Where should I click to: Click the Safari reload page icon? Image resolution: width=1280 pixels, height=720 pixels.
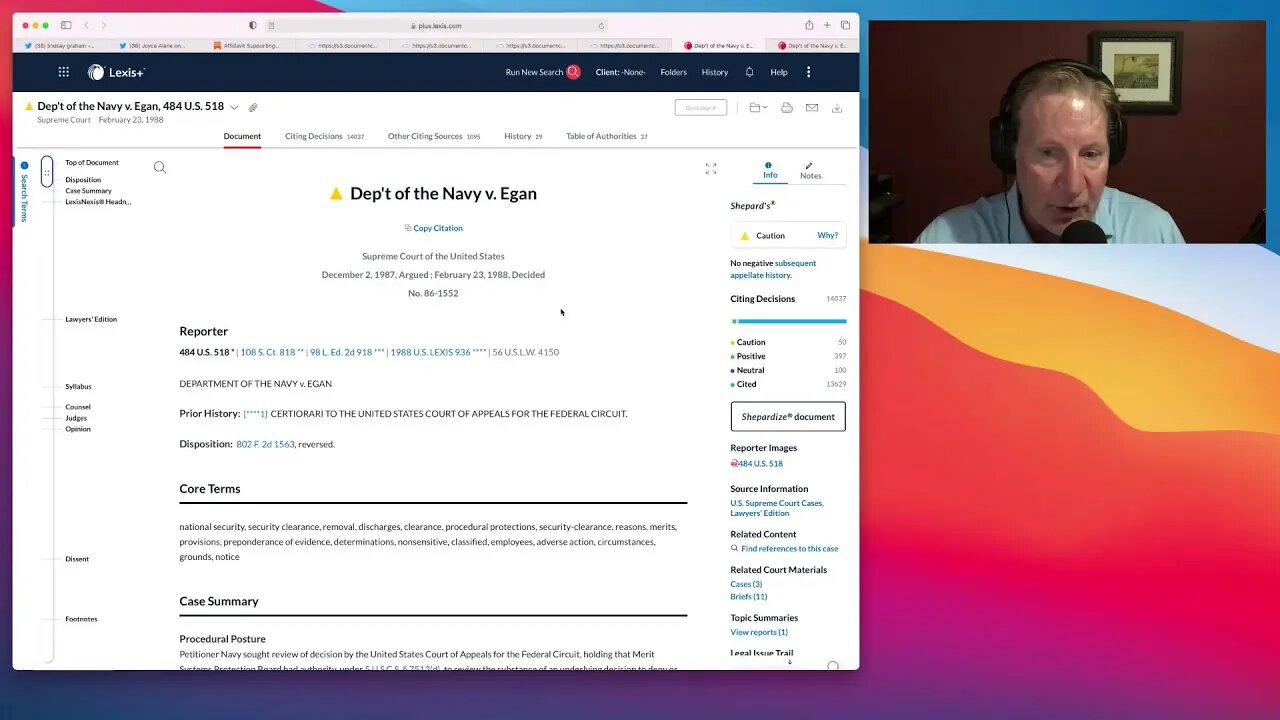[x=601, y=26]
